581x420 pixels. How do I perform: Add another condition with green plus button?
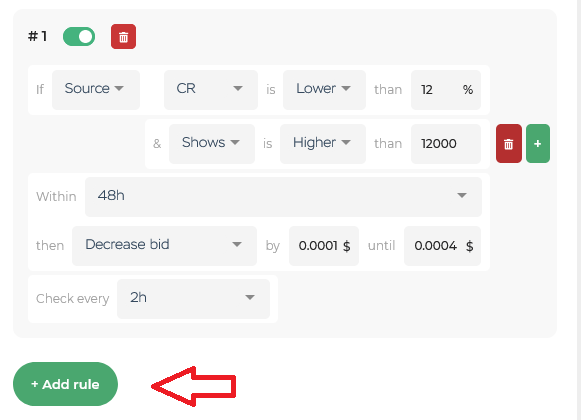[538, 143]
